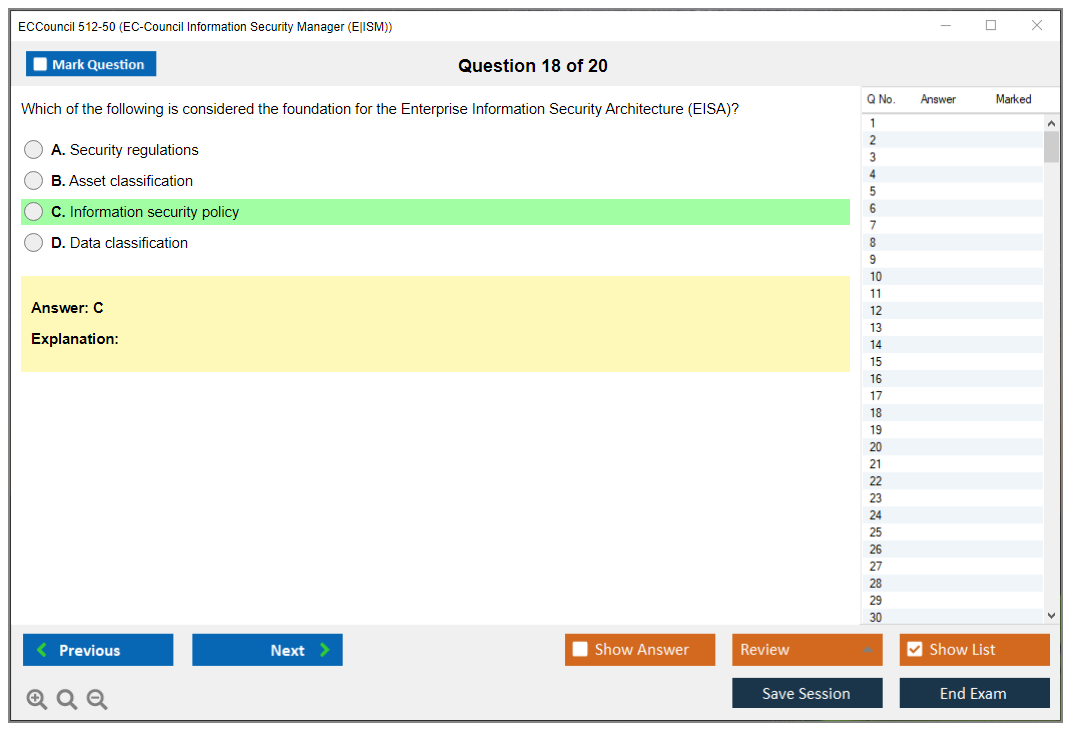Screen dimensions: 1075x735
Task: Uncheck the Show List checkbox
Action: pyautogui.click(x=914, y=650)
